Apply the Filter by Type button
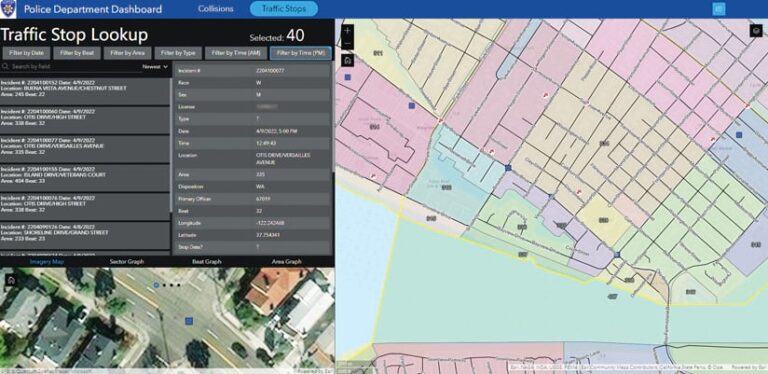This screenshot has width=768, height=374. pyautogui.click(x=178, y=53)
